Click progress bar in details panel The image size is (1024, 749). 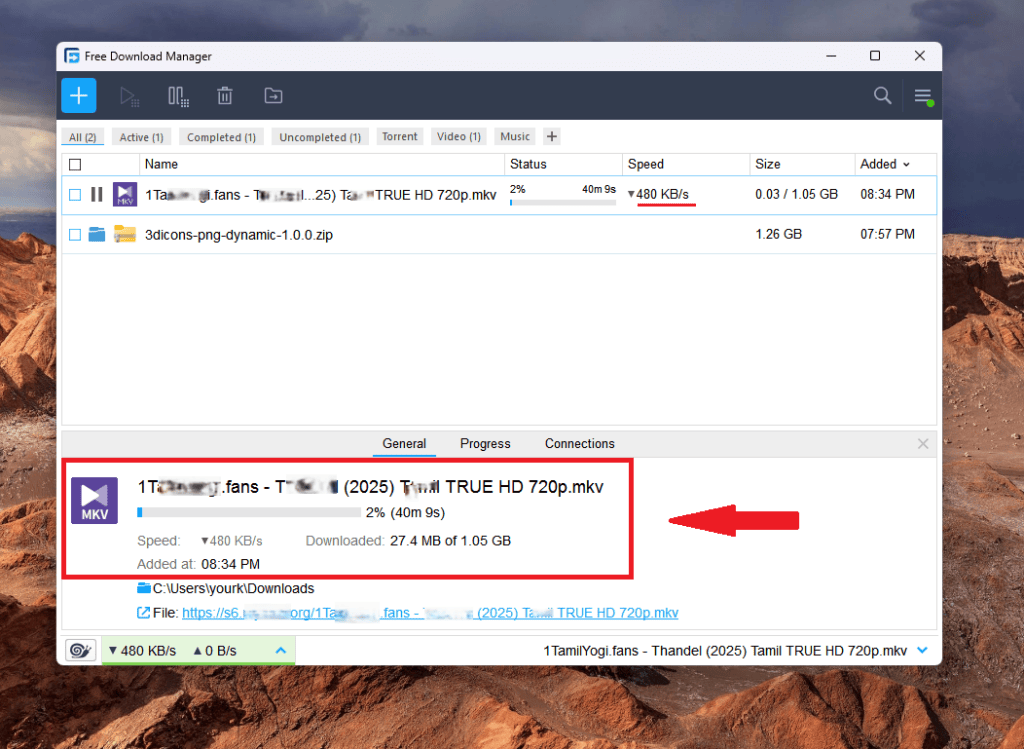coord(249,513)
